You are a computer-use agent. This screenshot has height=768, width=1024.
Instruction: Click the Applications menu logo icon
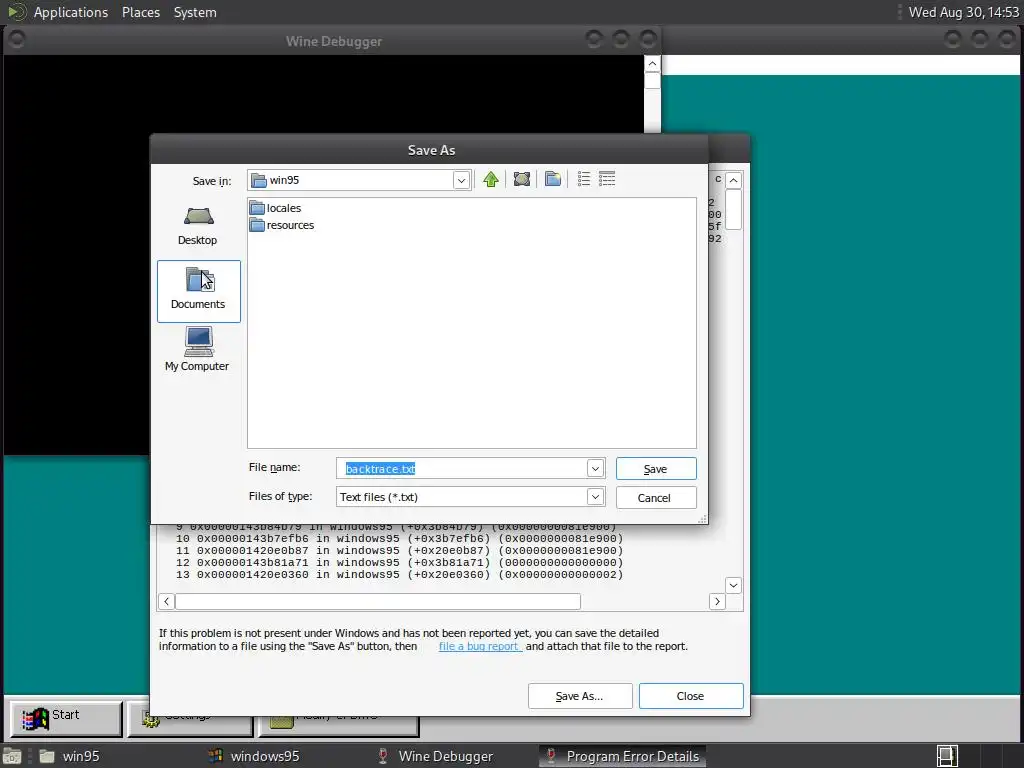pyautogui.click(x=16, y=12)
